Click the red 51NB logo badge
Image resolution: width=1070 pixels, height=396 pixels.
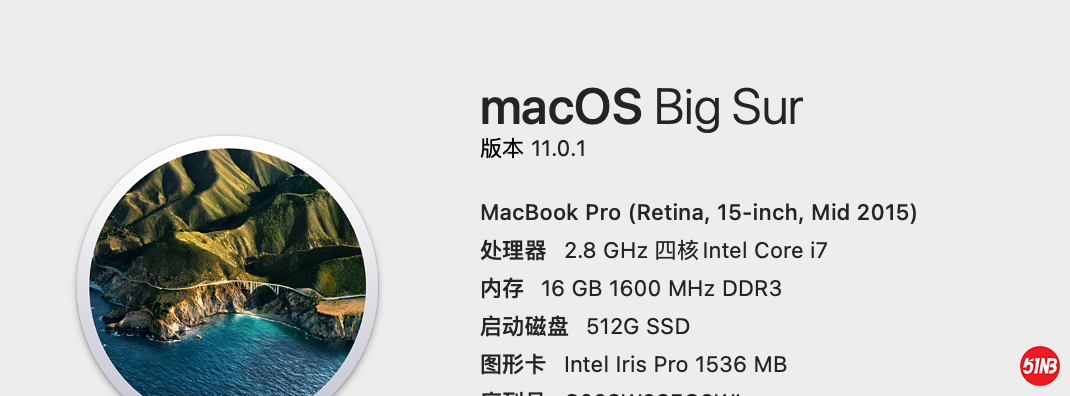[x=1039, y=366]
